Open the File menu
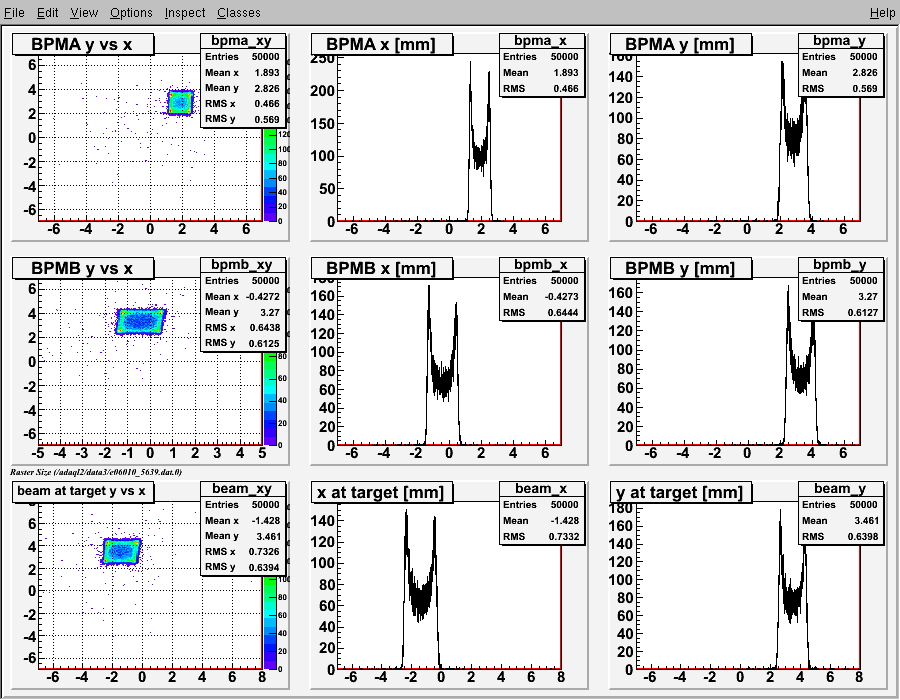900x700 pixels. [14, 12]
